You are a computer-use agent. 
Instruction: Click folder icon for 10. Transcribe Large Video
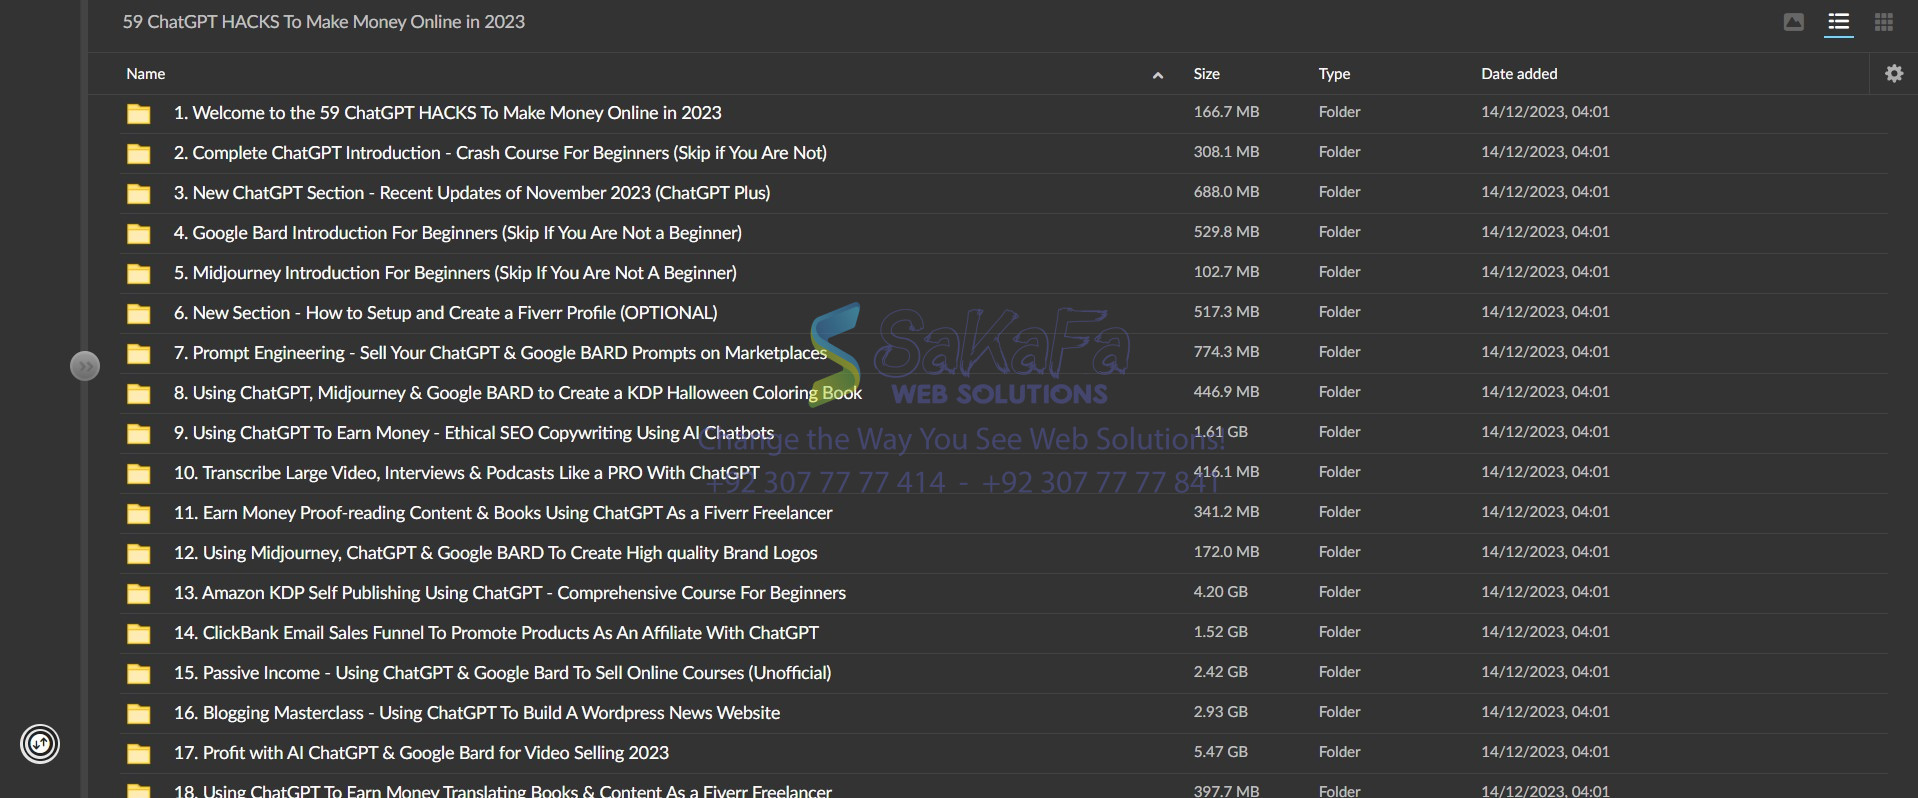[139, 474]
